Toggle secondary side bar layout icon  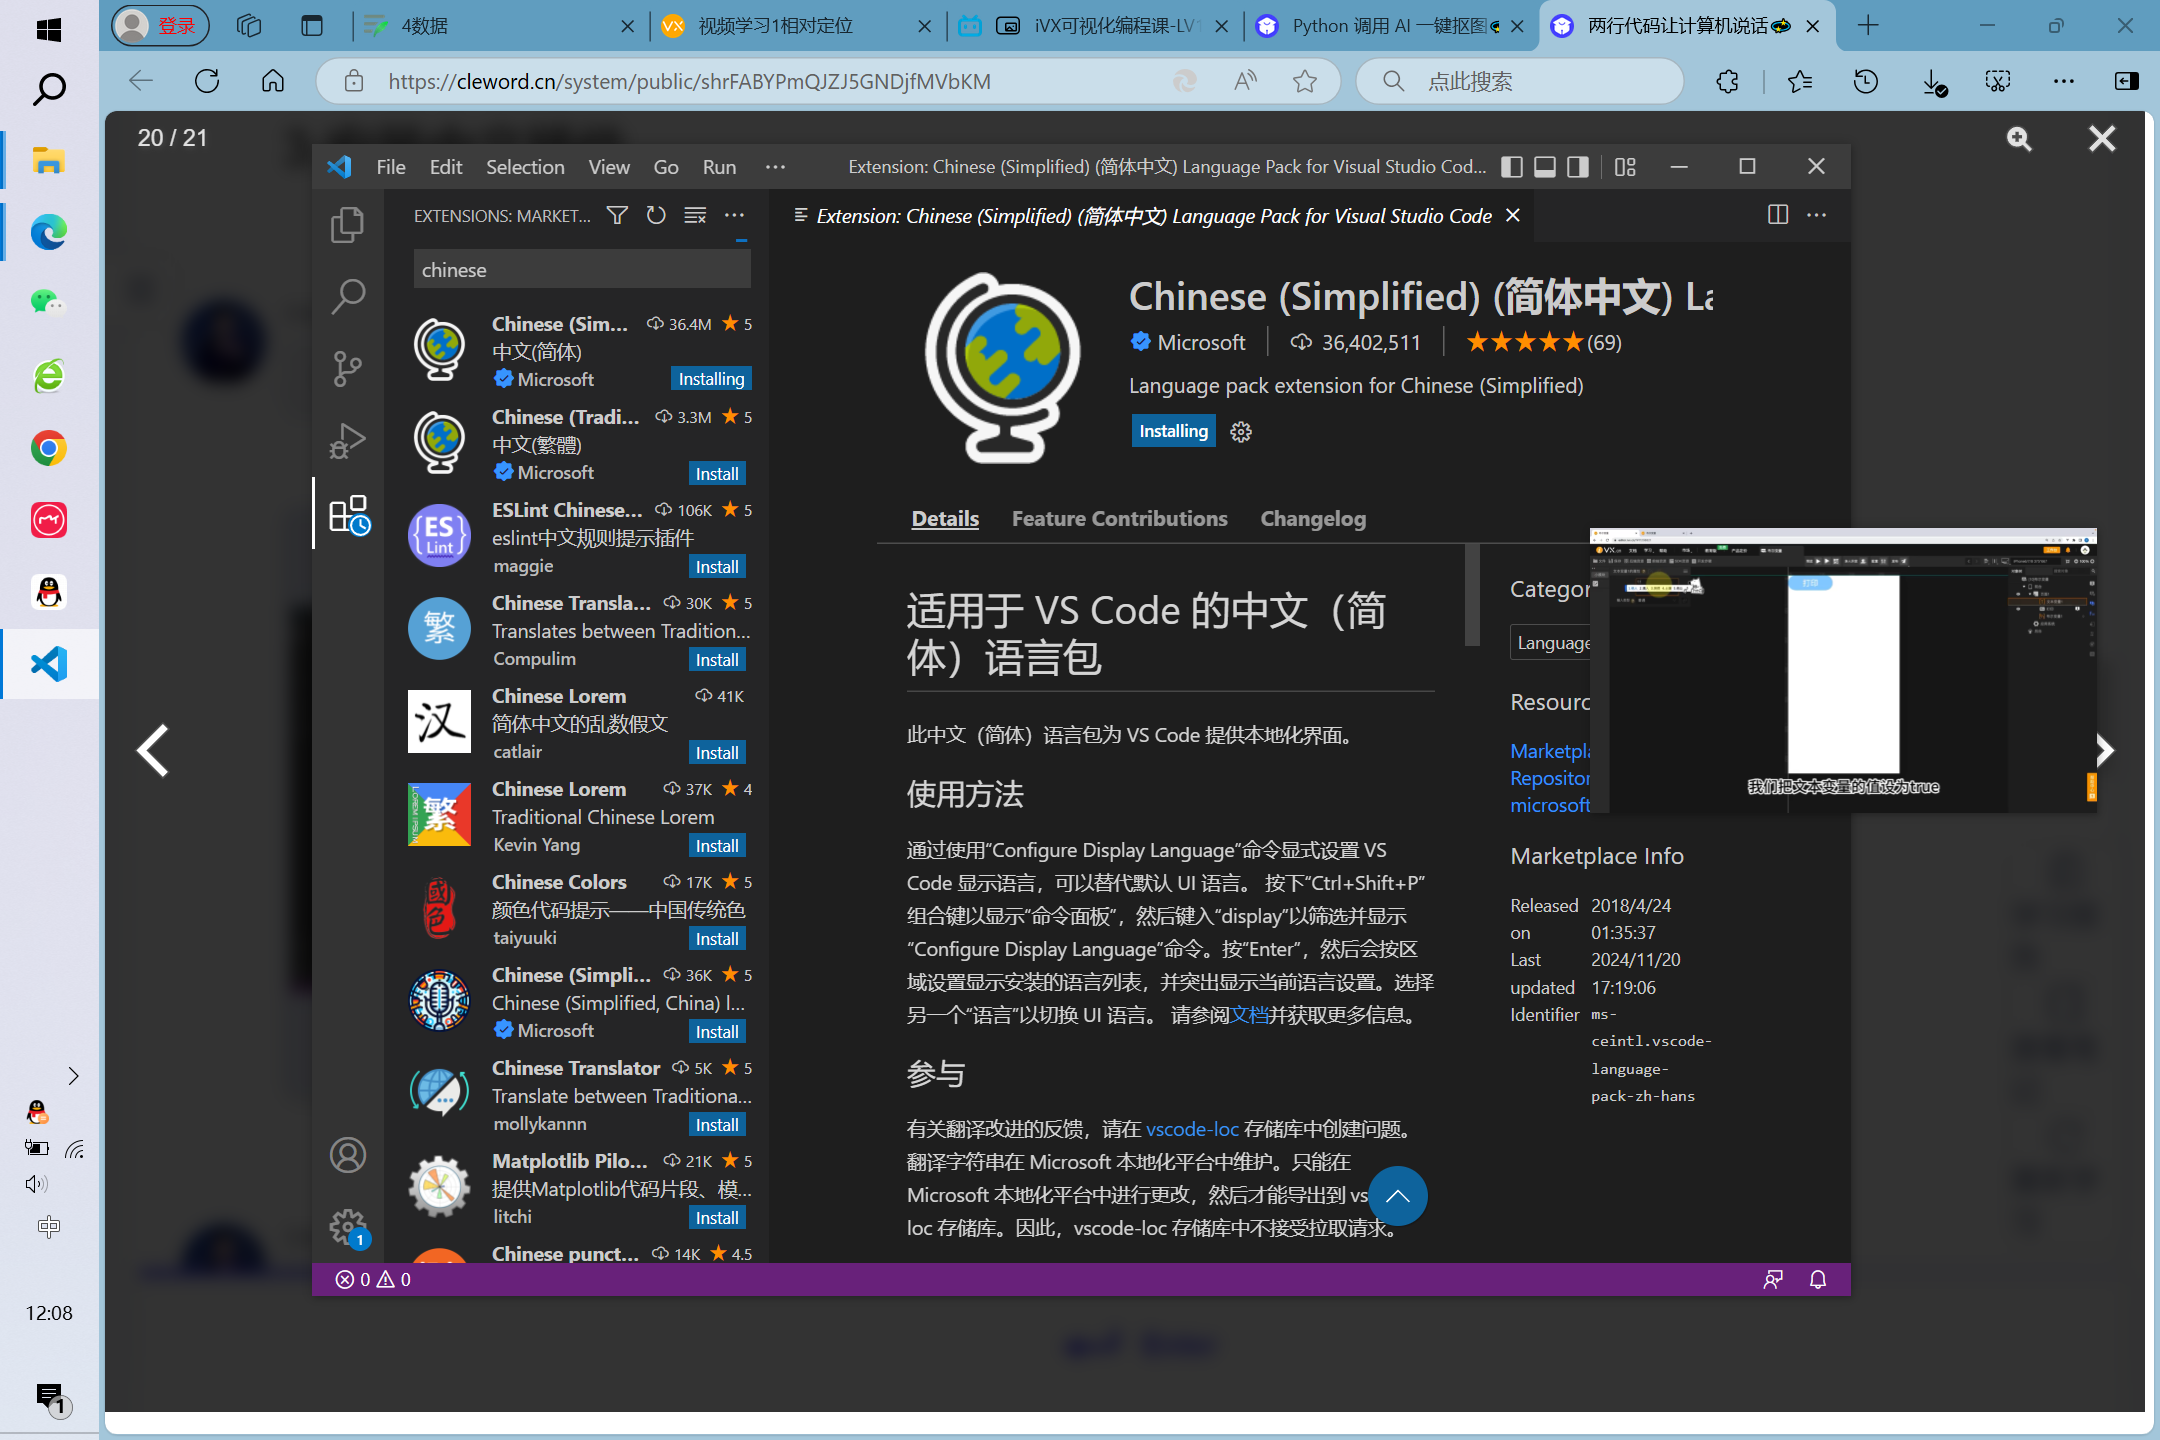pos(1578,167)
